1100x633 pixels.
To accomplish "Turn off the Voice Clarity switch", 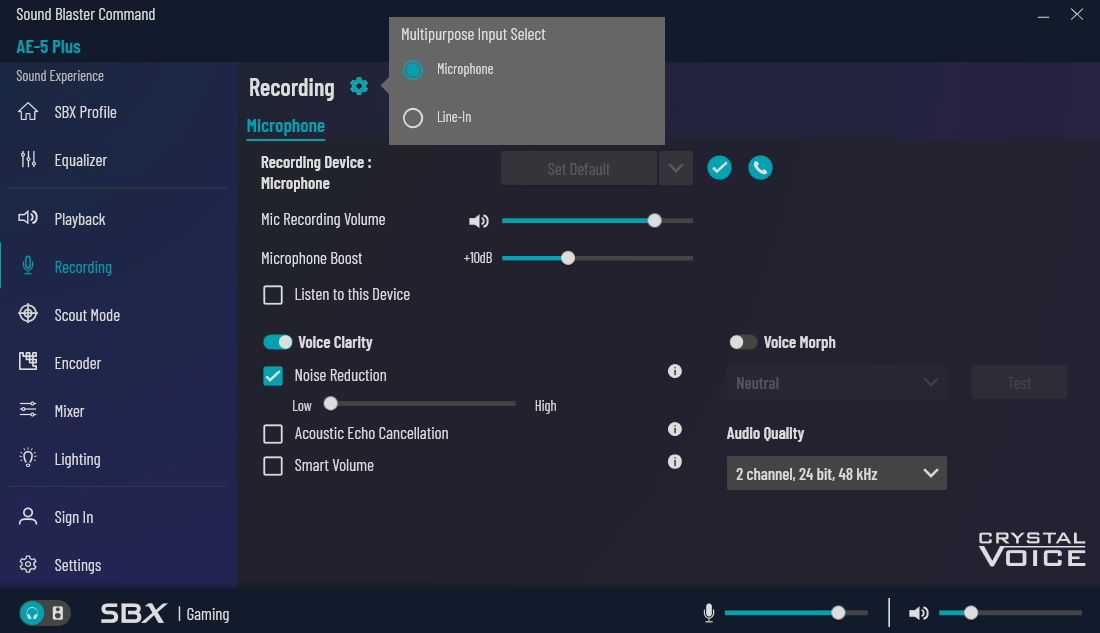I will pyautogui.click(x=278, y=342).
